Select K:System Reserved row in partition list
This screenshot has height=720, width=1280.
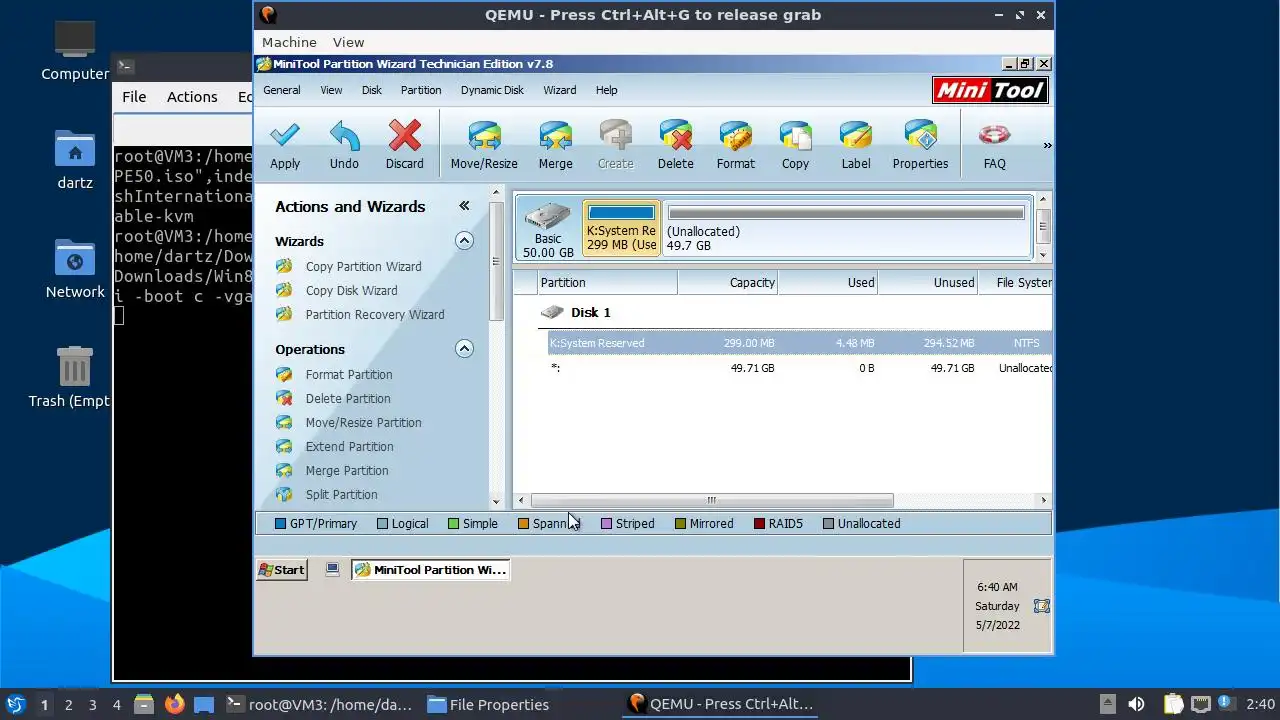point(799,343)
